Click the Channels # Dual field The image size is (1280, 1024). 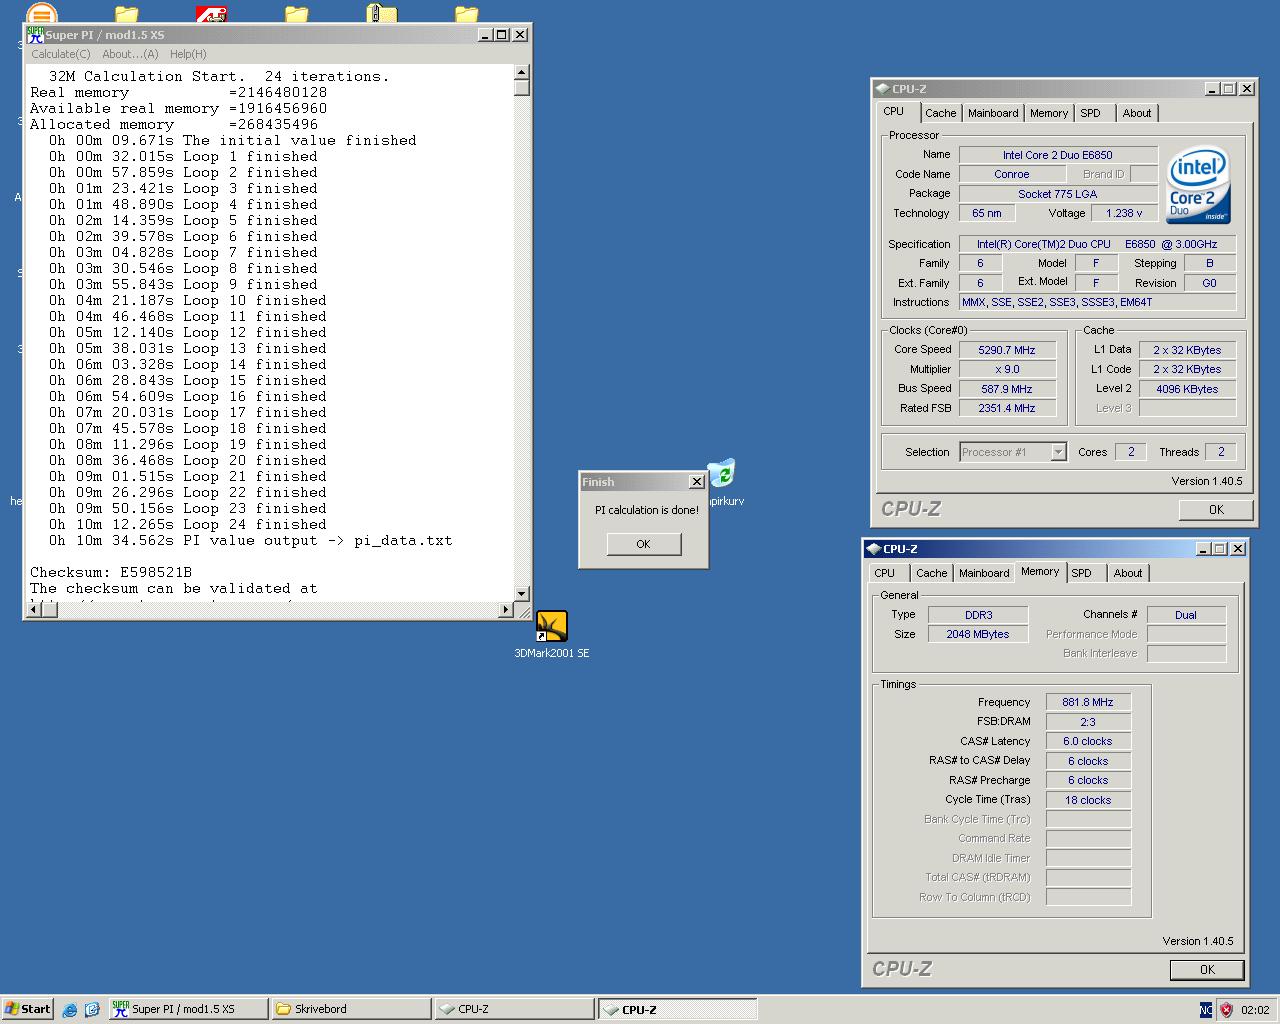[1186, 615]
